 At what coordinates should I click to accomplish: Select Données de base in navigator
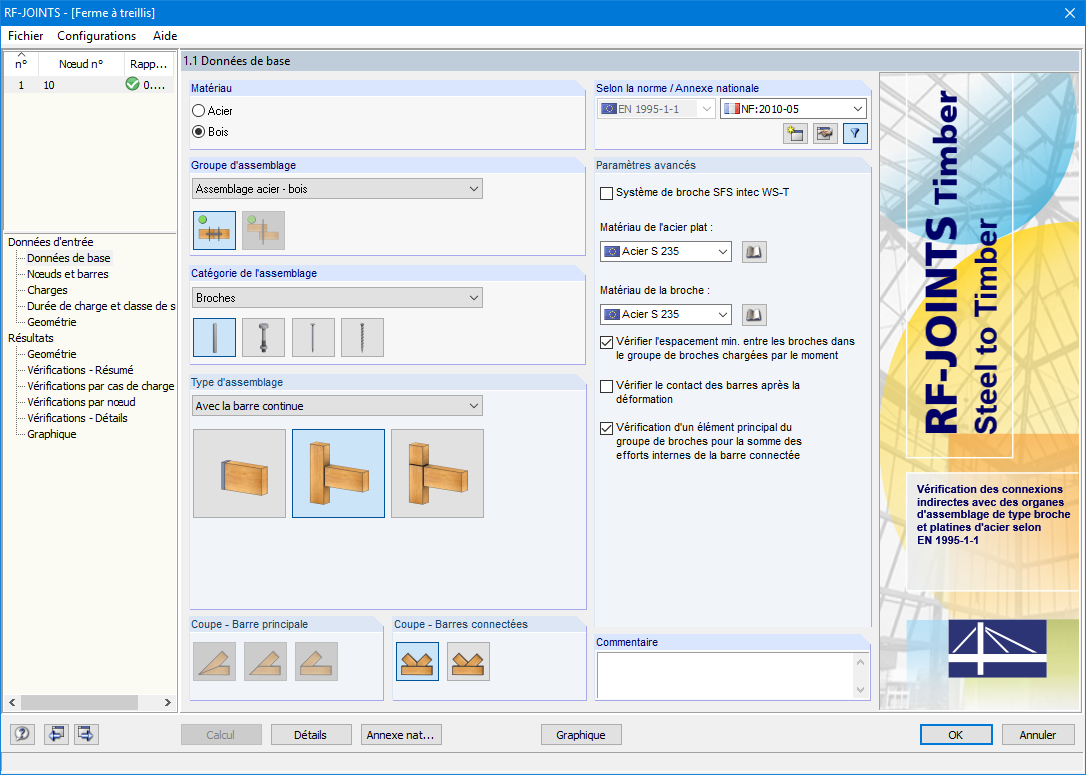69,258
